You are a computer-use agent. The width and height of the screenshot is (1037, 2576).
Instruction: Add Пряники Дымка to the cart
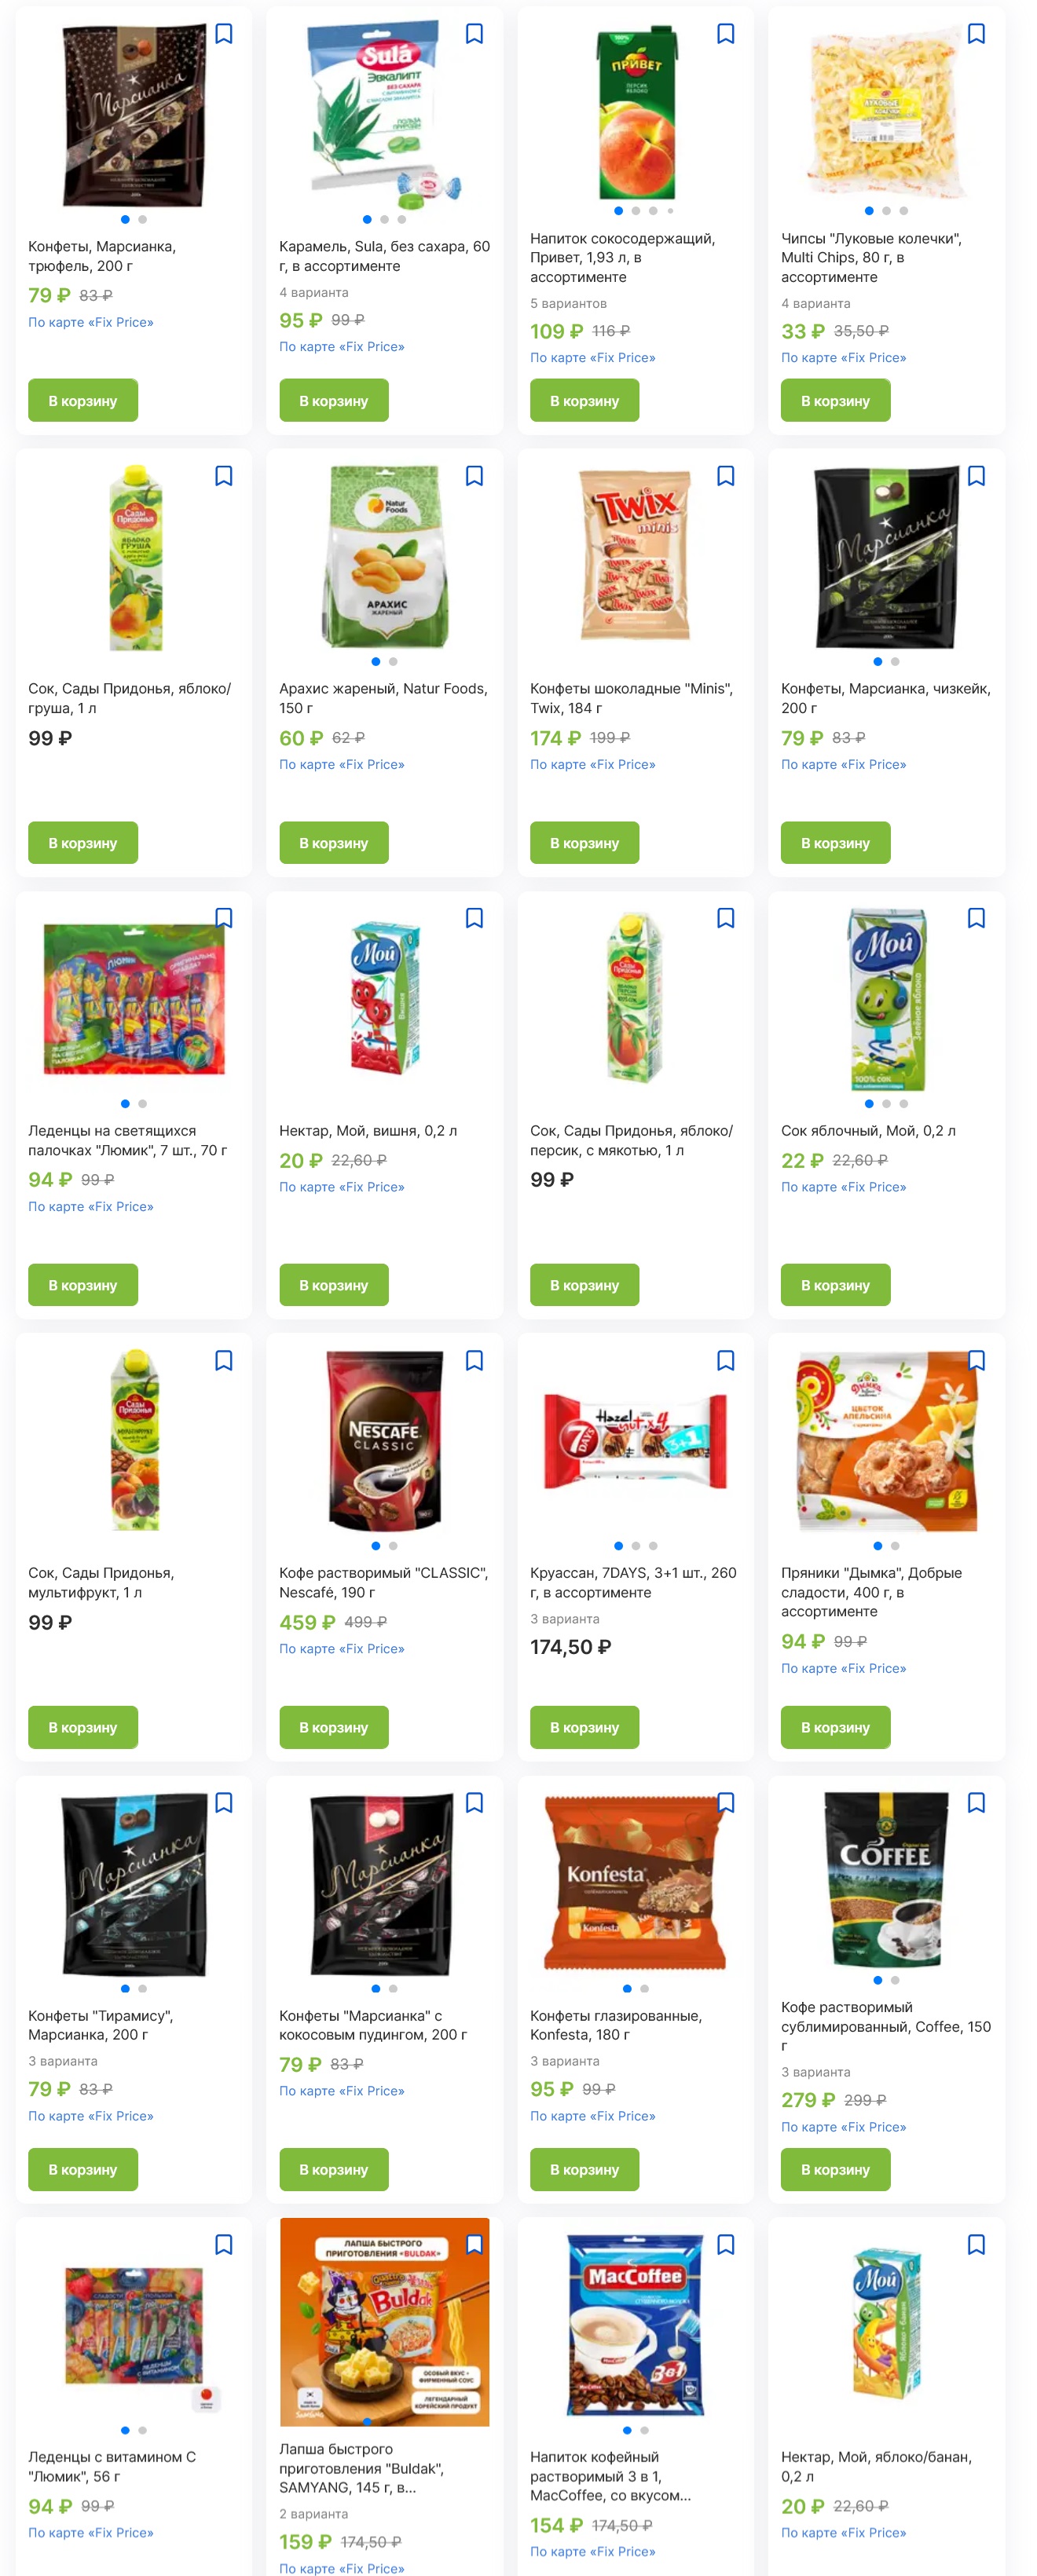click(x=835, y=1727)
